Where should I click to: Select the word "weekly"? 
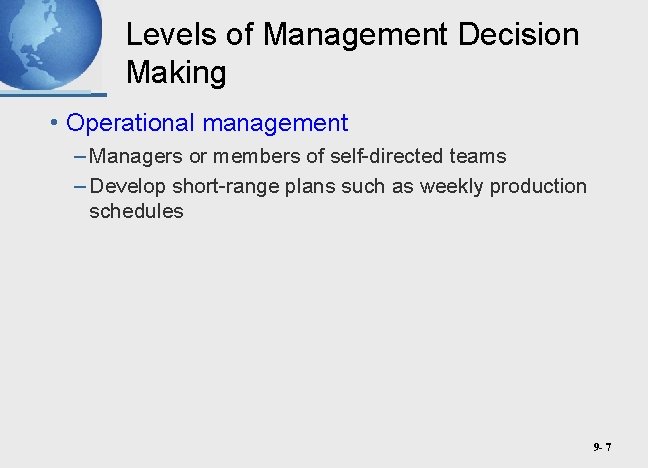(x=453, y=187)
